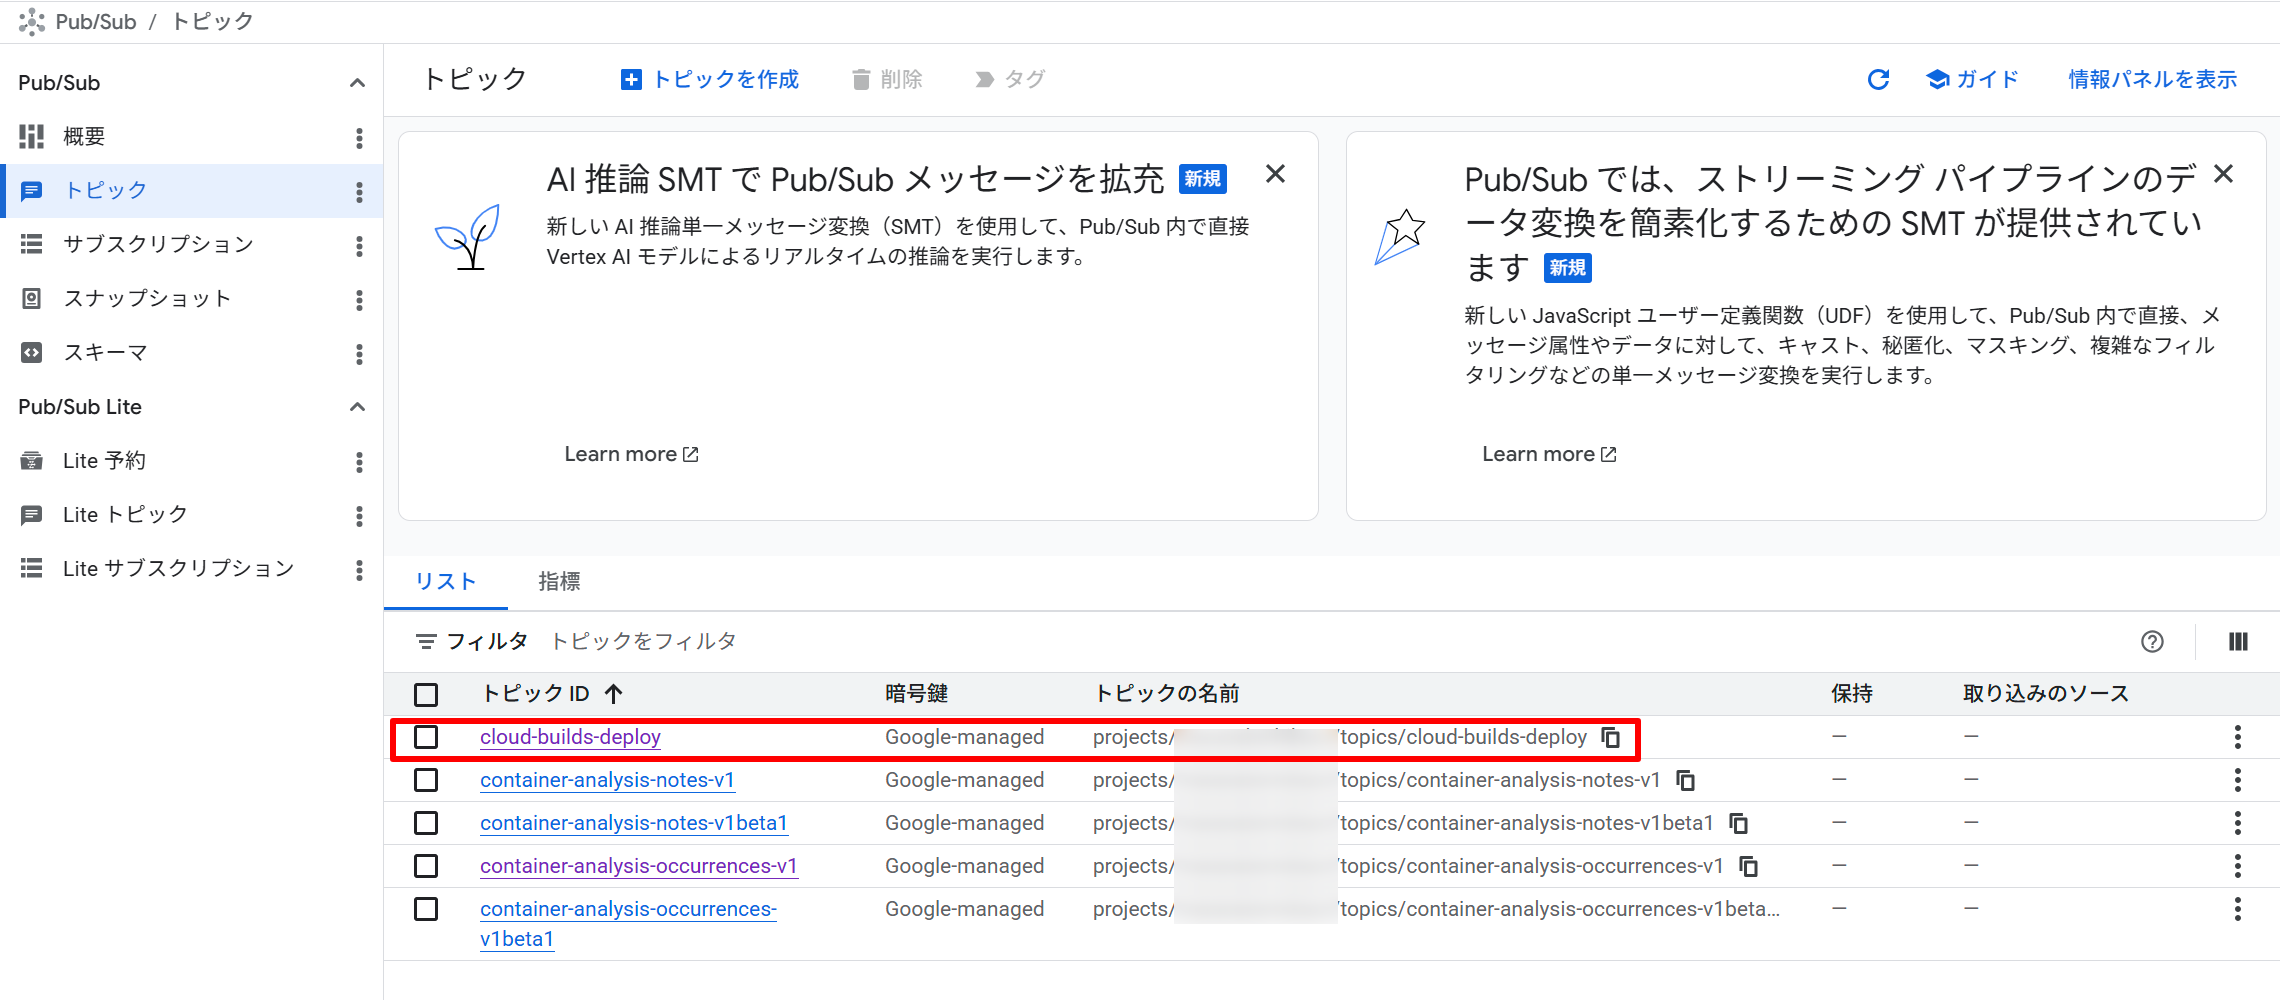Check the box for container-analysis-occurrences-v1
The height and width of the screenshot is (1000, 2287).
coord(426,866)
